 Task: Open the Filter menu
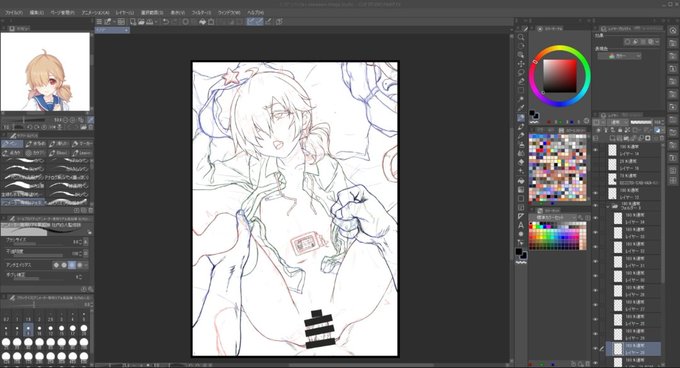[201, 13]
